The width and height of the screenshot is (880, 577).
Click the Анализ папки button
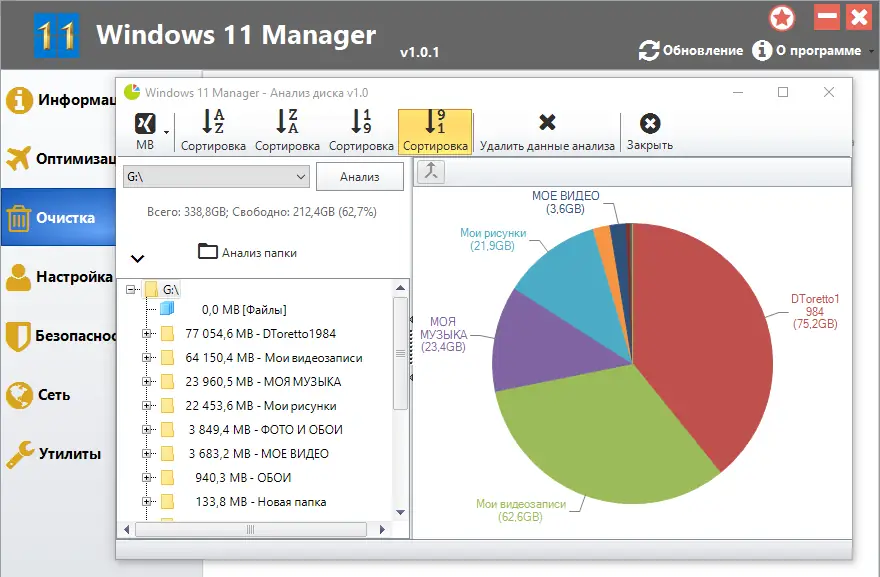click(x=248, y=252)
